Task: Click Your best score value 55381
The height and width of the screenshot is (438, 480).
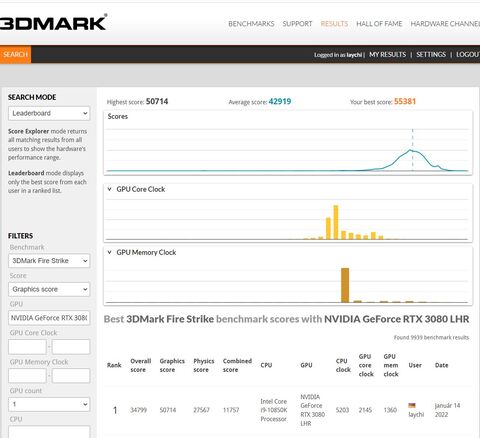Action: (405, 101)
